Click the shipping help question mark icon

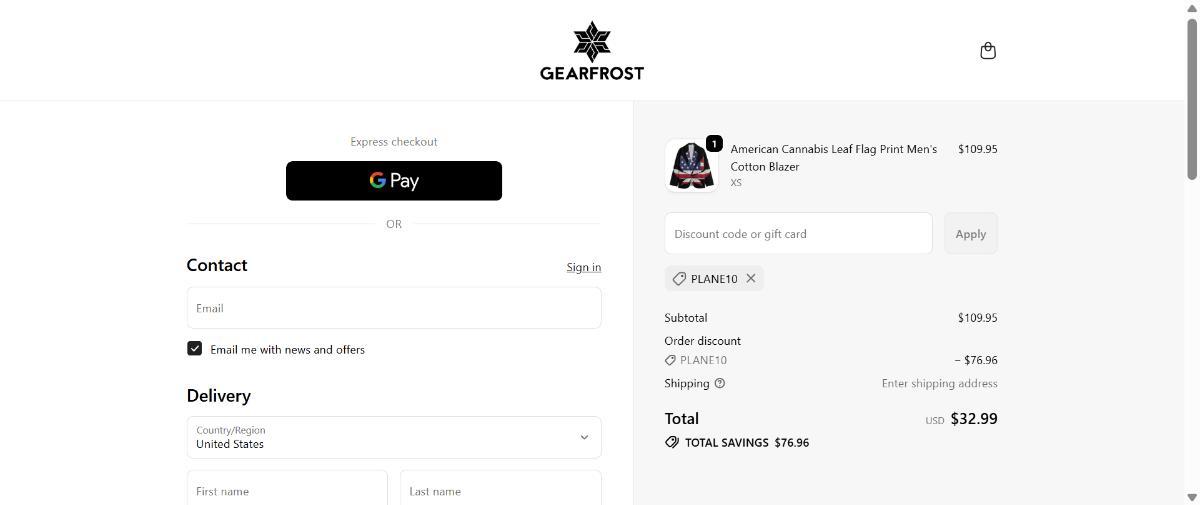(x=720, y=383)
